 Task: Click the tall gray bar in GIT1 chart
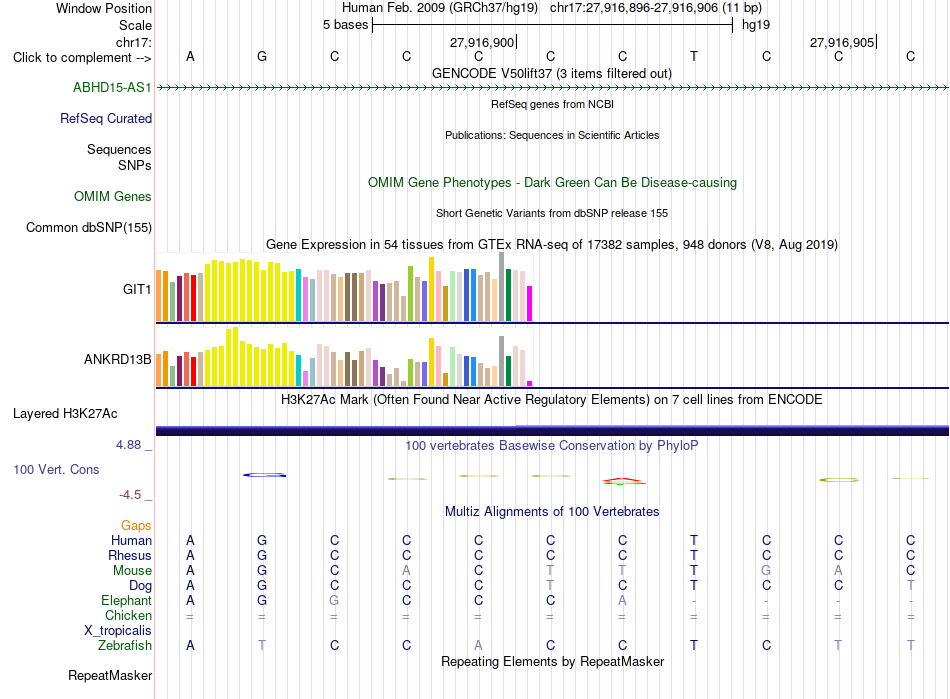(502, 287)
